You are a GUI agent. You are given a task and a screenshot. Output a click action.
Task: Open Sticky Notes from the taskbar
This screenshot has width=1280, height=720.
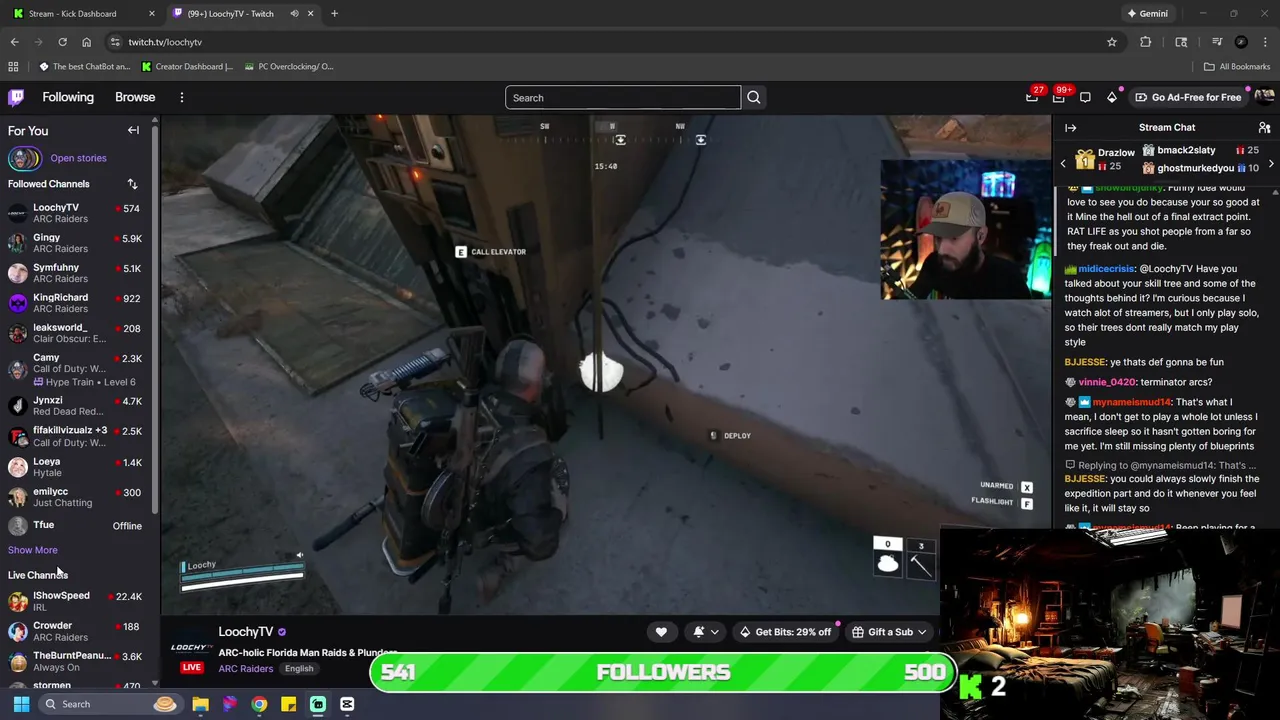coord(288,704)
